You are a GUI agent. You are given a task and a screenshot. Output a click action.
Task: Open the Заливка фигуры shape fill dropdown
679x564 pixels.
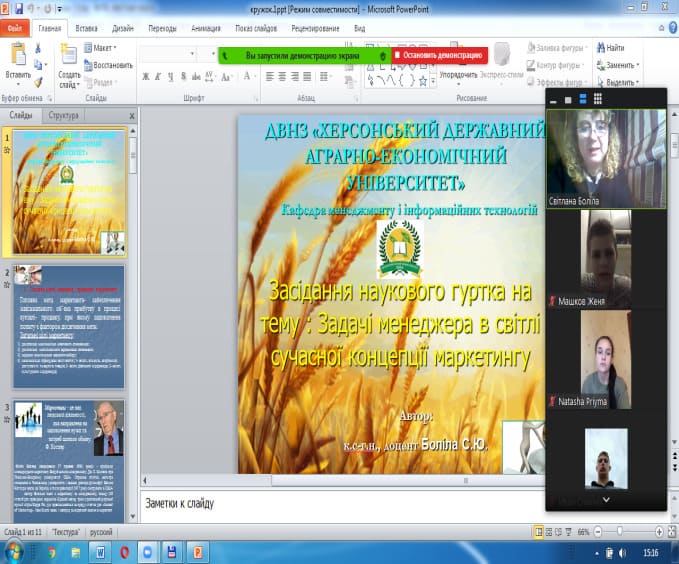tap(557, 48)
